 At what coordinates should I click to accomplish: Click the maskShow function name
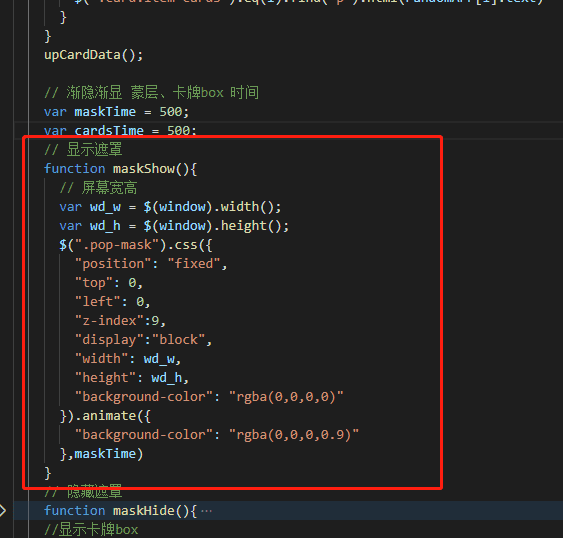click(x=144, y=168)
